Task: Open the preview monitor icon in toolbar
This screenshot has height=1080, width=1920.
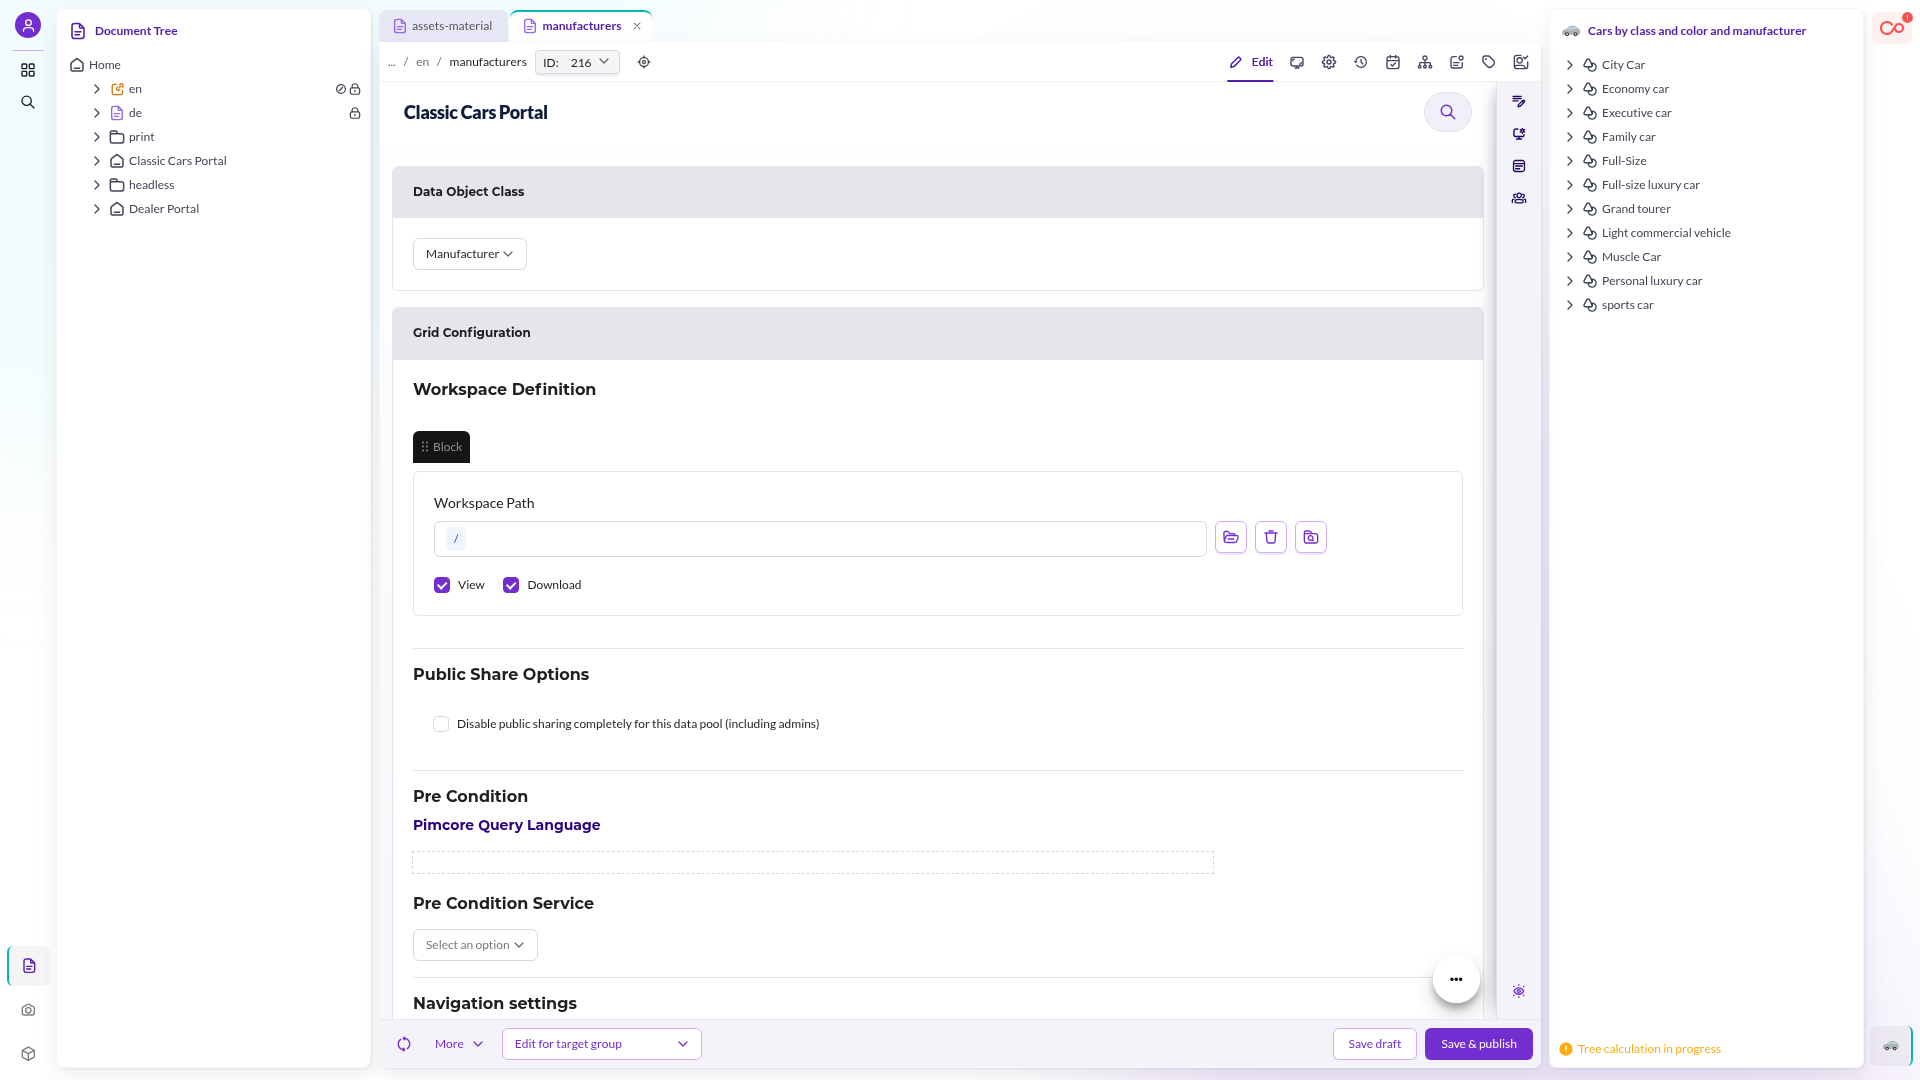Action: click(x=1297, y=62)
